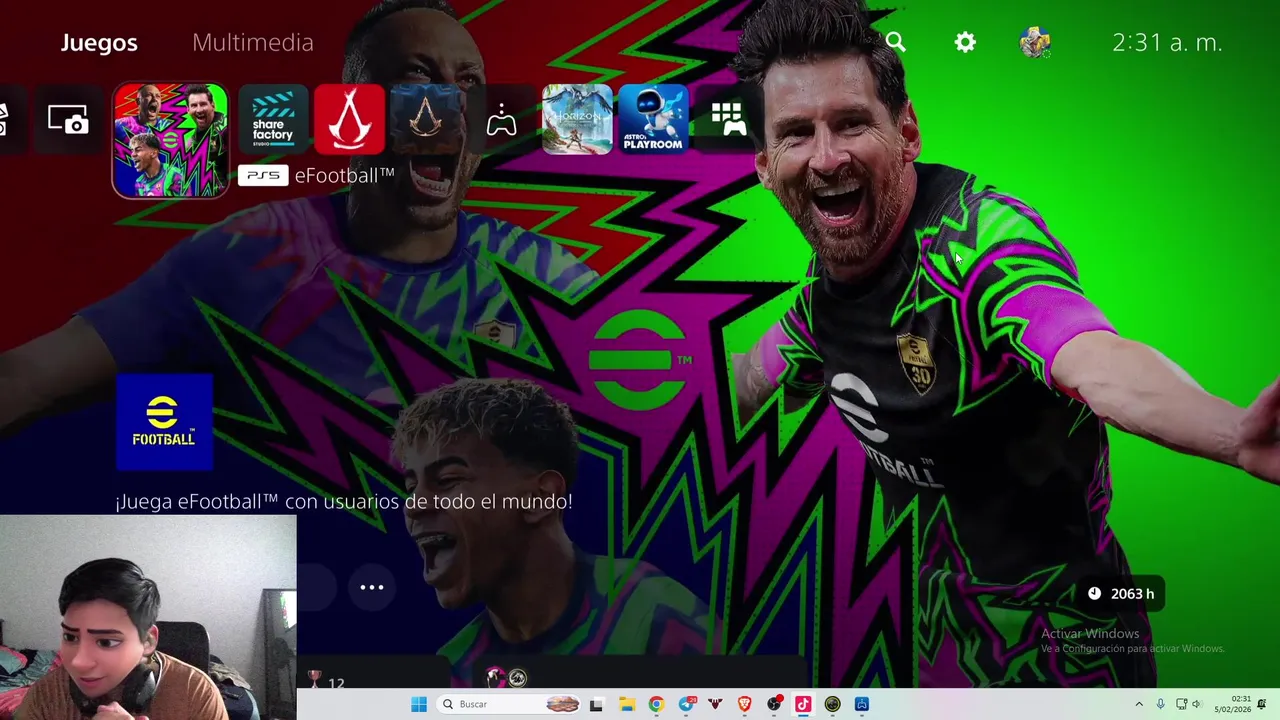Open Telegram from taskbar
The width and height of the screenshot is (1280, 720).
tap(685, 704)
